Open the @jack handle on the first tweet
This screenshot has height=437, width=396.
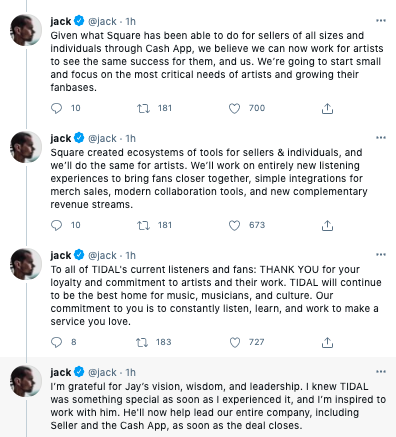[x=102, y=22]
